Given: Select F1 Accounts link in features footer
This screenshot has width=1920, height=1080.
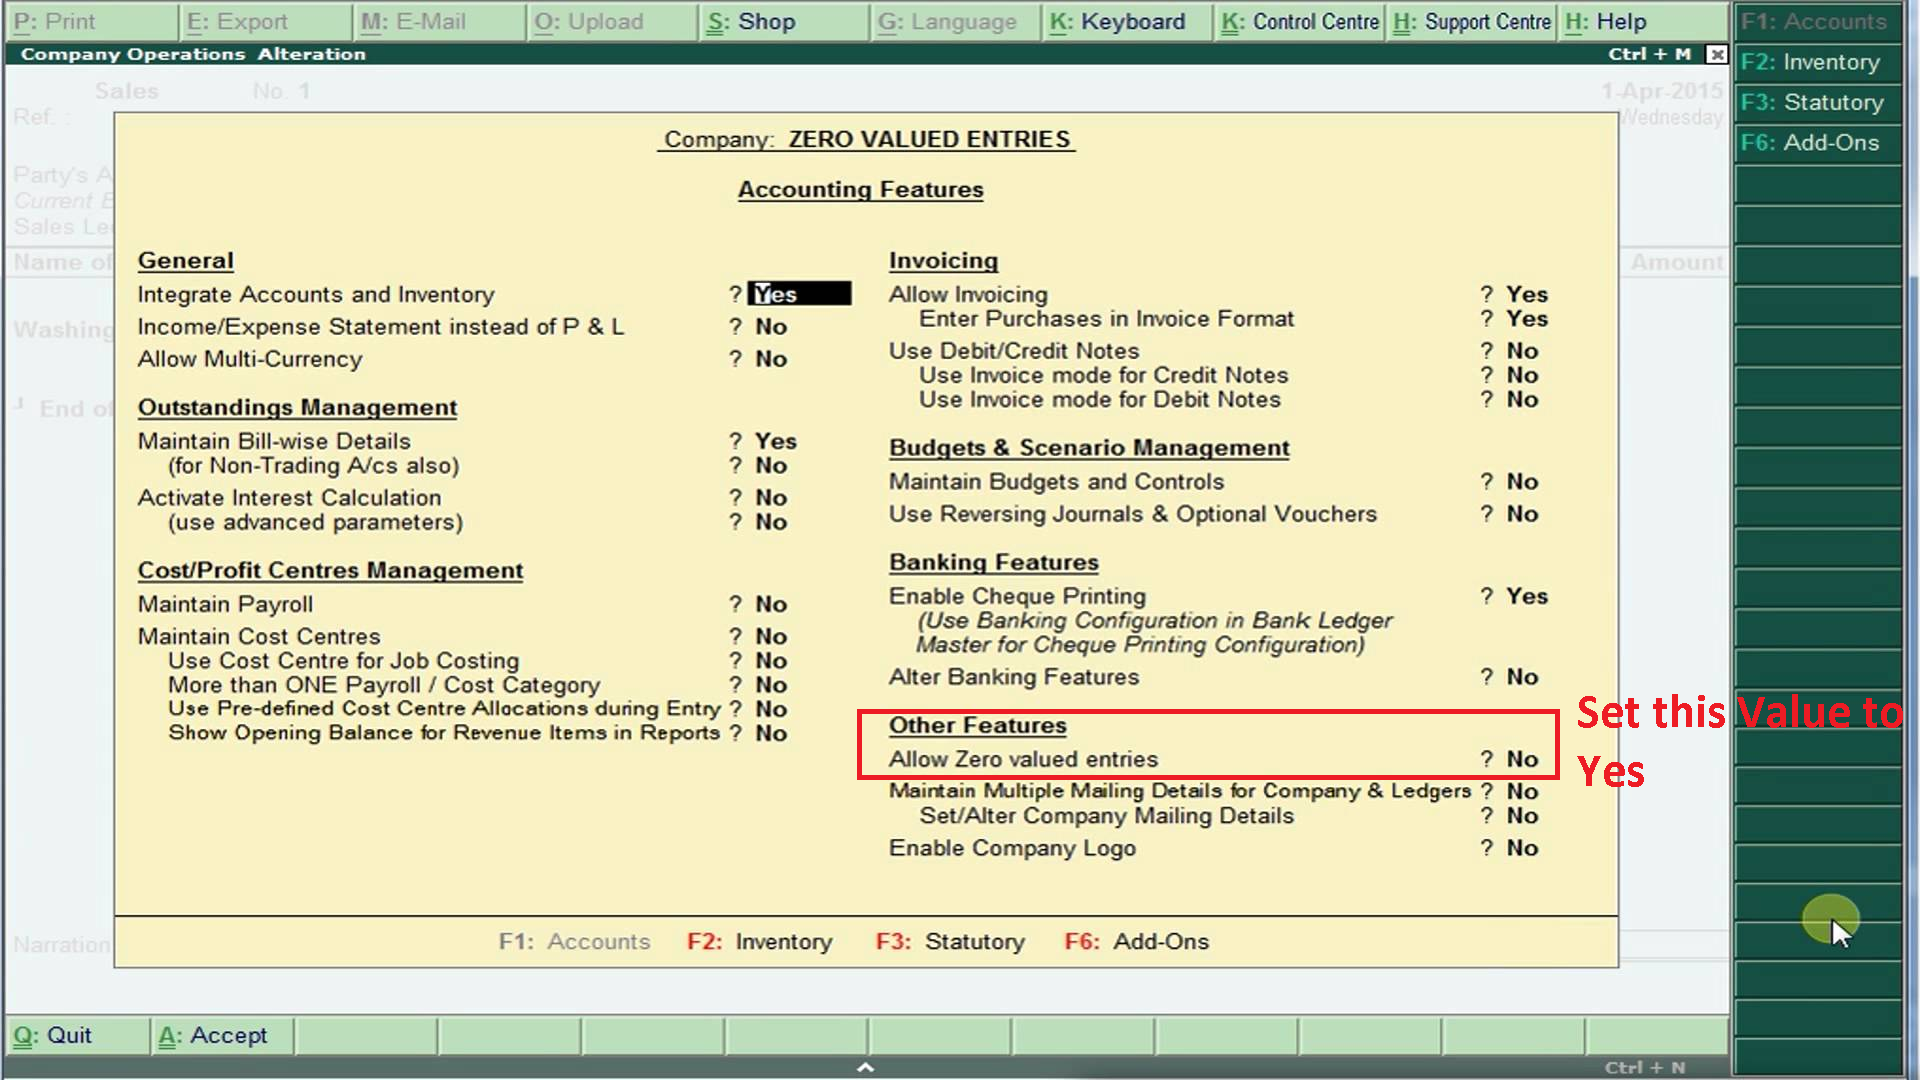Looking at the screenshot, I should (x=574, y=941).
